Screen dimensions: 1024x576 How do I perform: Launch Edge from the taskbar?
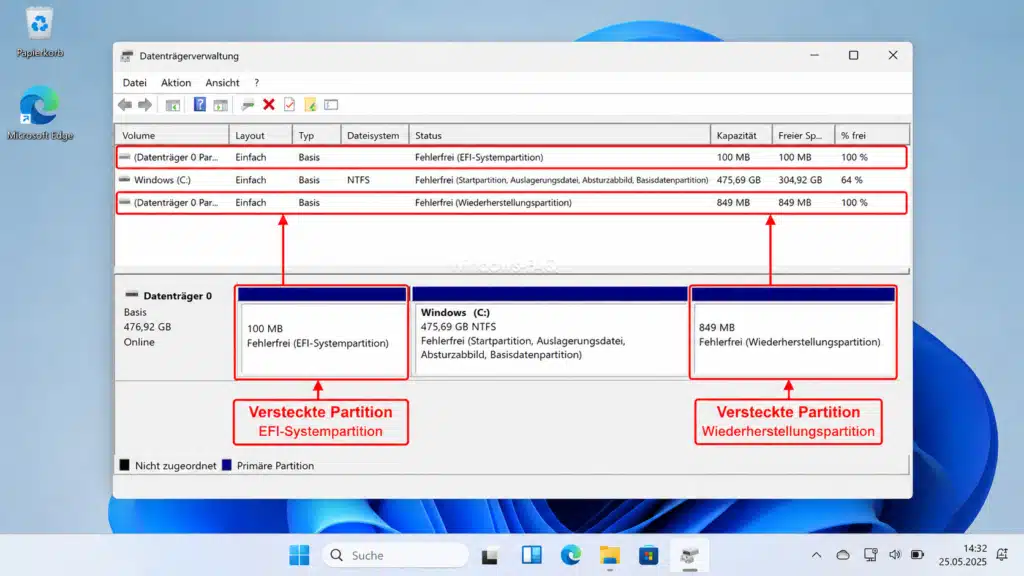pyautogui.click(x=571, y=555)
